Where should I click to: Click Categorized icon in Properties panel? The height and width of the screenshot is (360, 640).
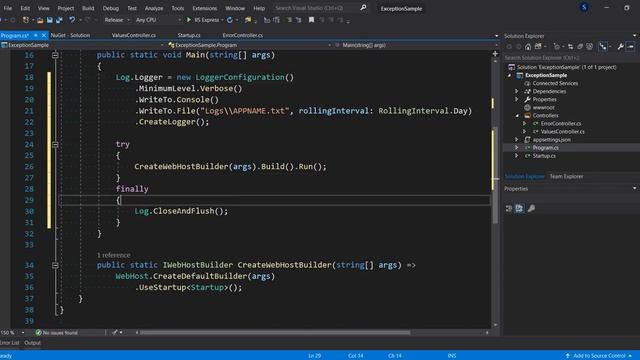[509, 209]
